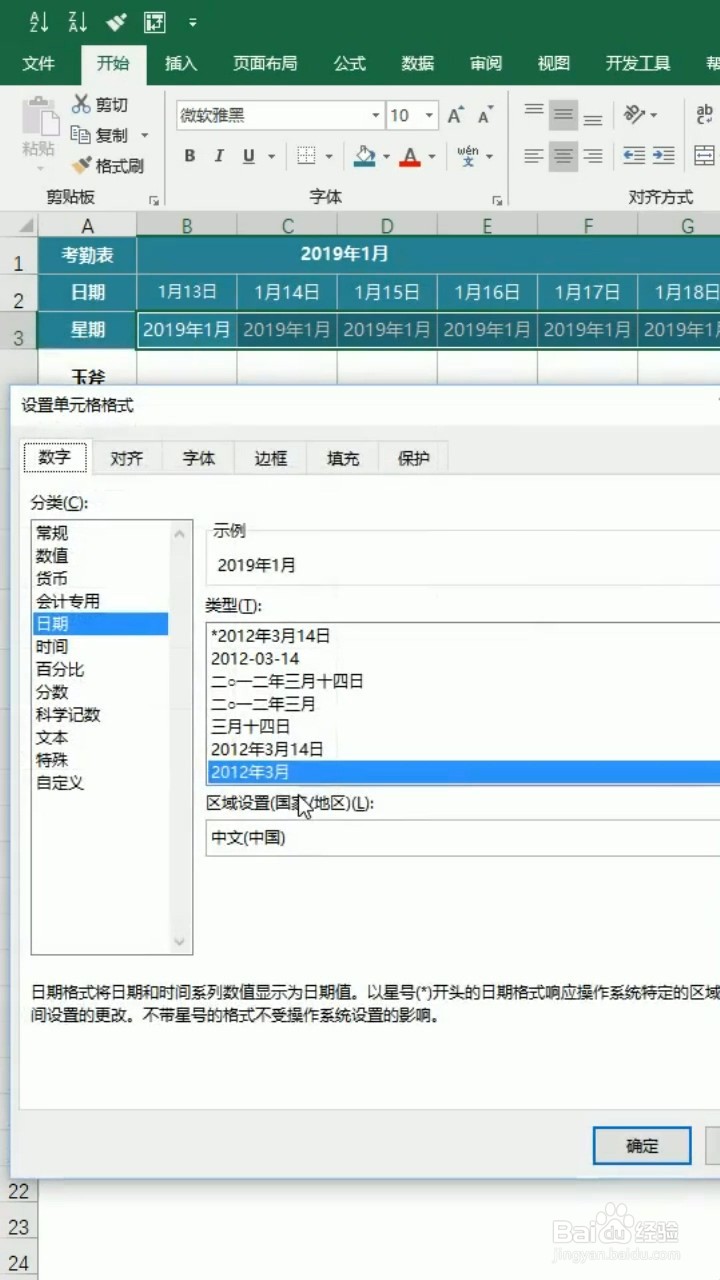Click the 确定 button
Viewport: 720px width, 1280px height.
641,1146
